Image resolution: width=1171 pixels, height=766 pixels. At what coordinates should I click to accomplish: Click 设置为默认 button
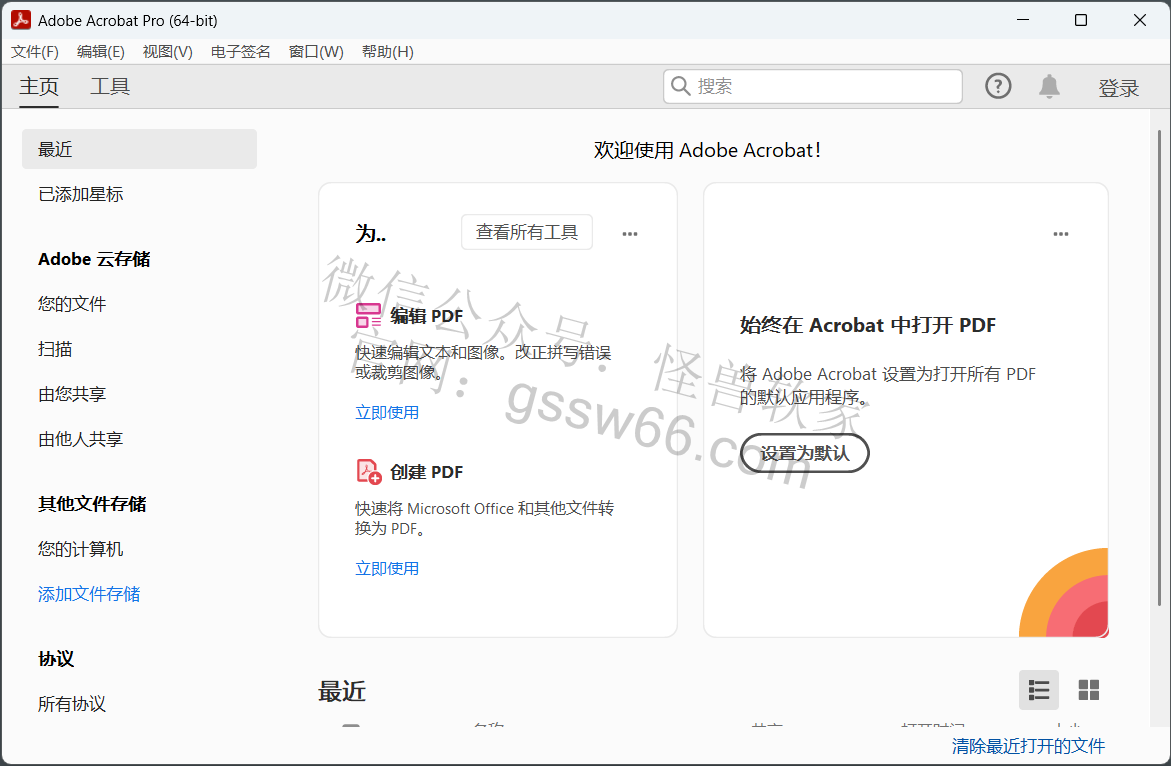(804, 453)
